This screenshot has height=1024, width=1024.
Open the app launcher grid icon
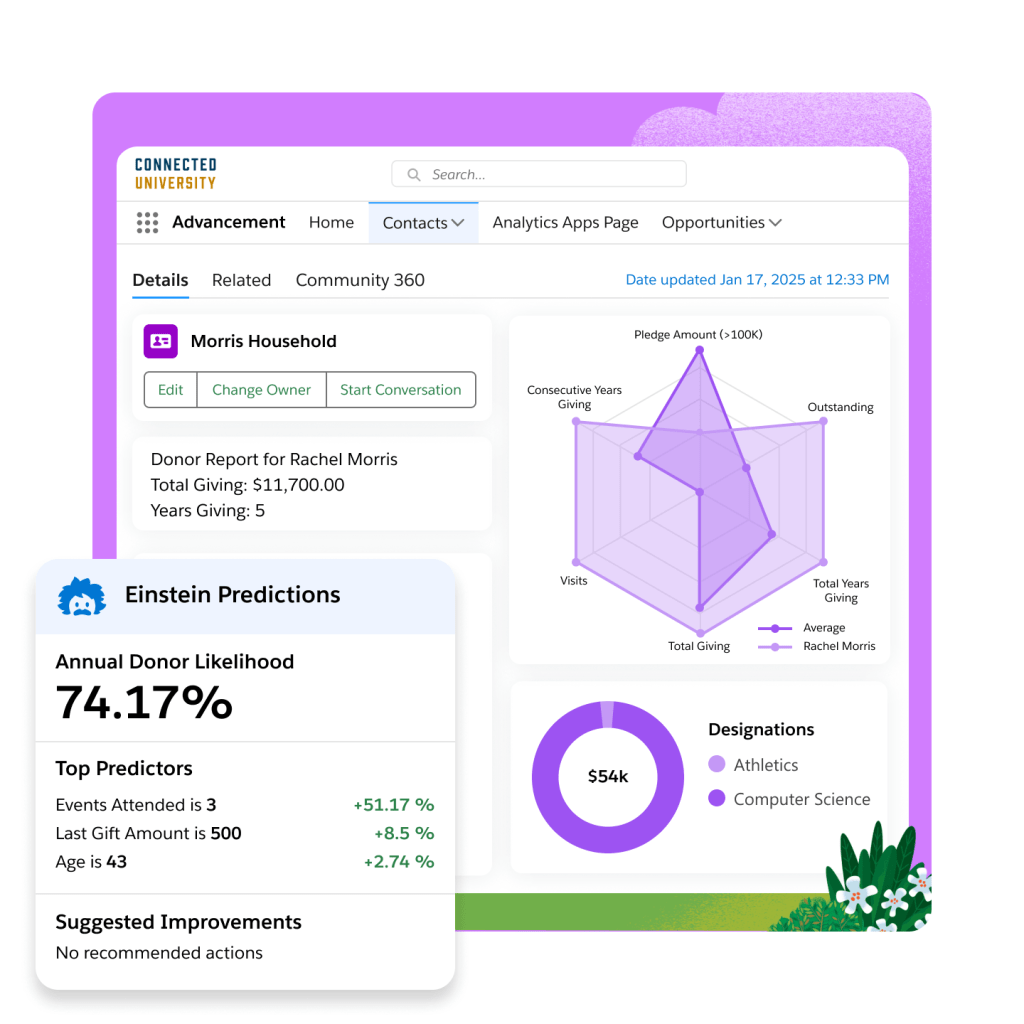point(148,223)
